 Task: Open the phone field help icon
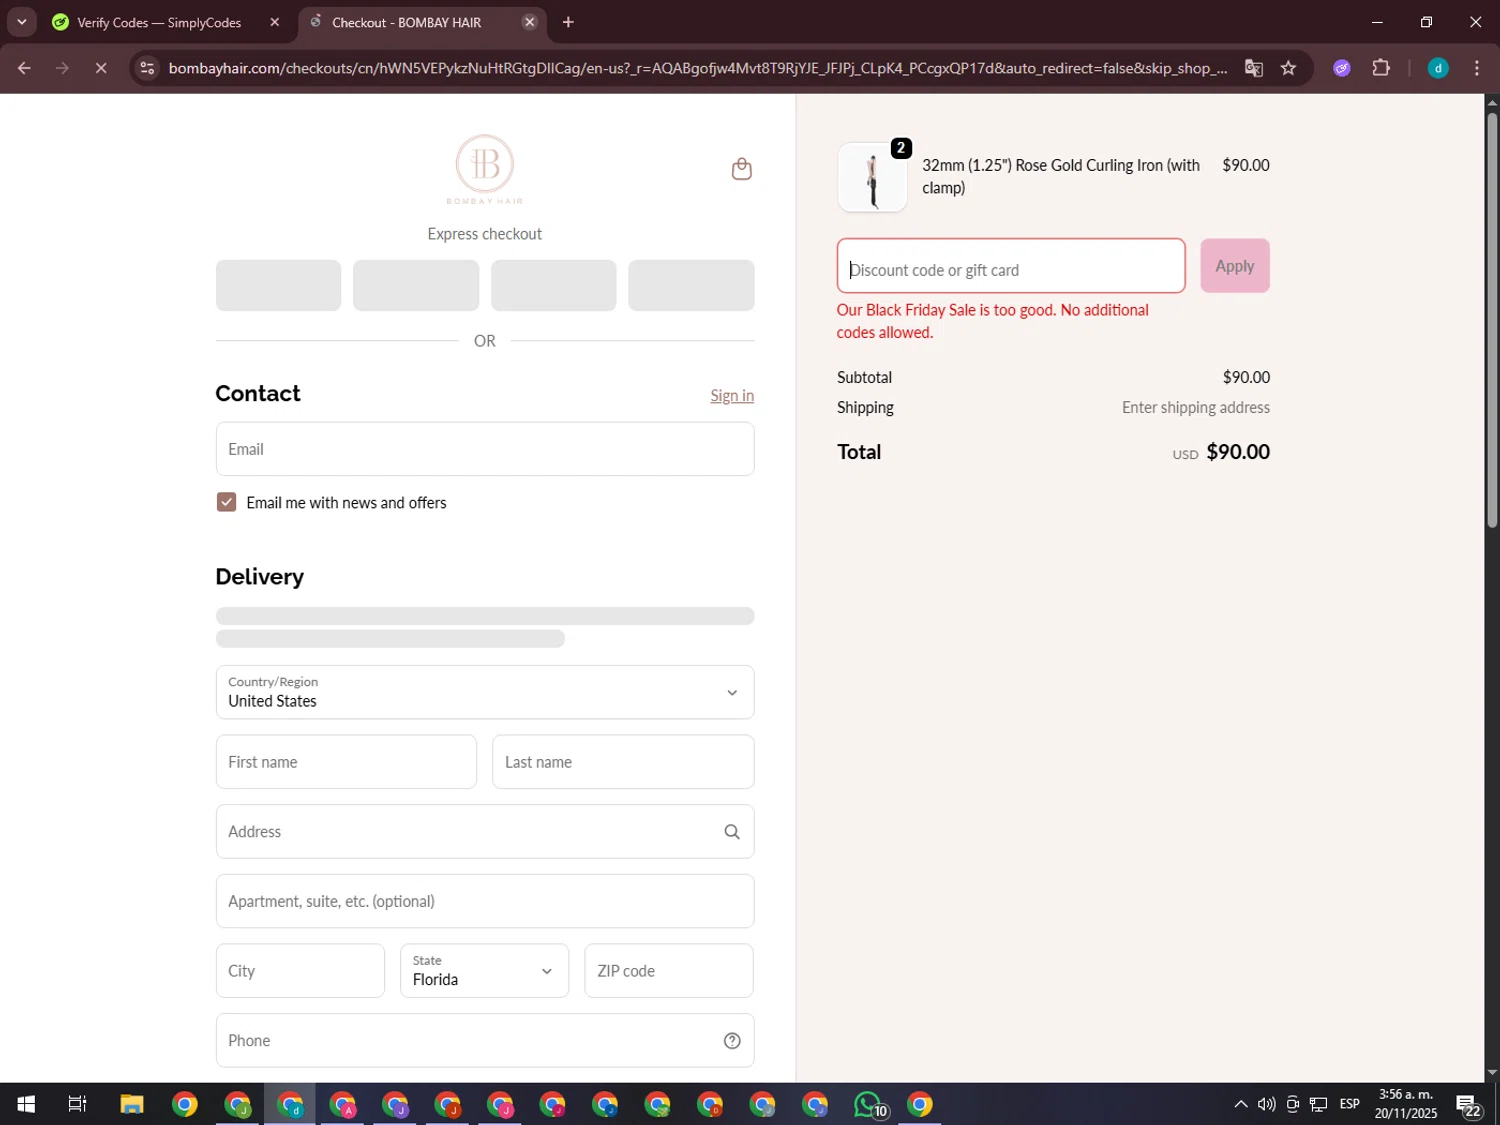(x=732, y=1041)
